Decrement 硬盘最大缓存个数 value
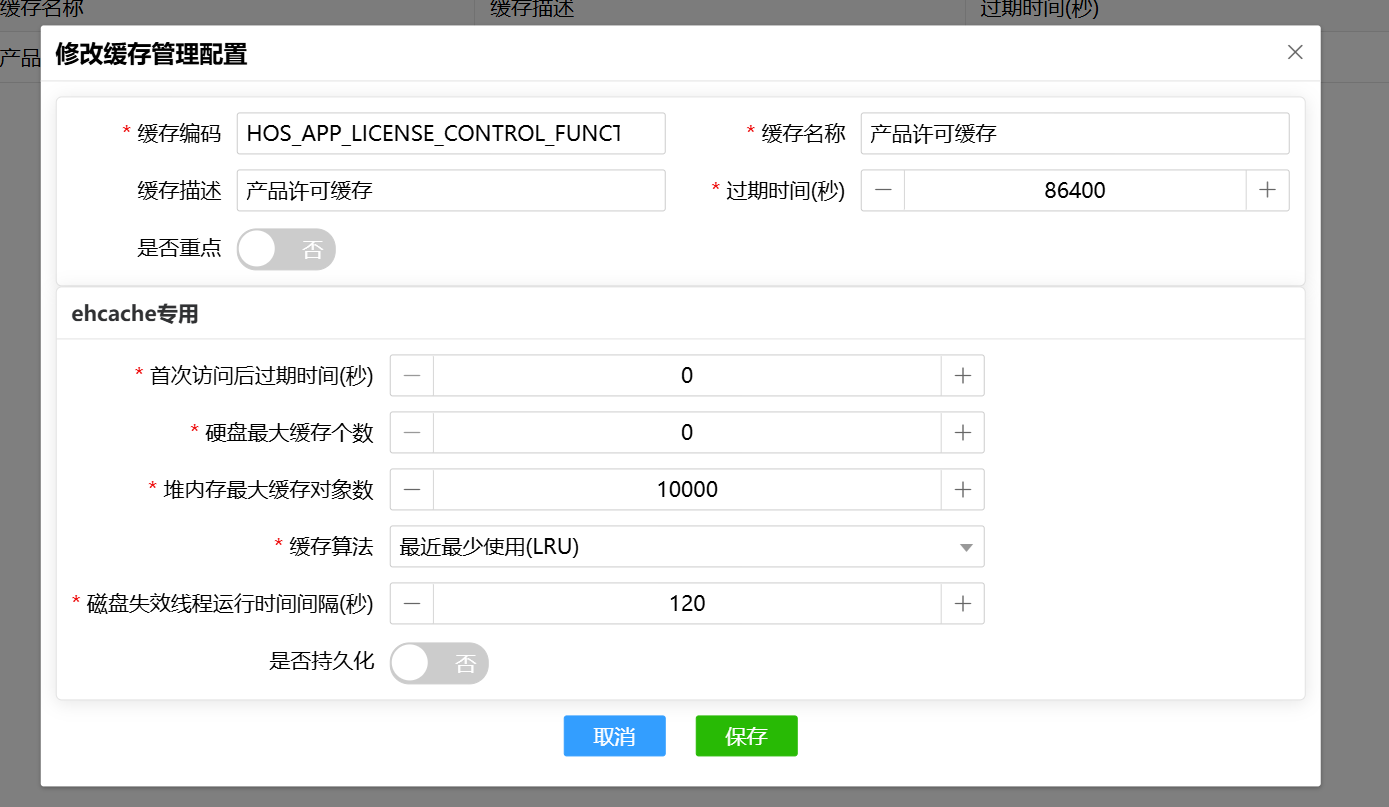 point(412,433)
